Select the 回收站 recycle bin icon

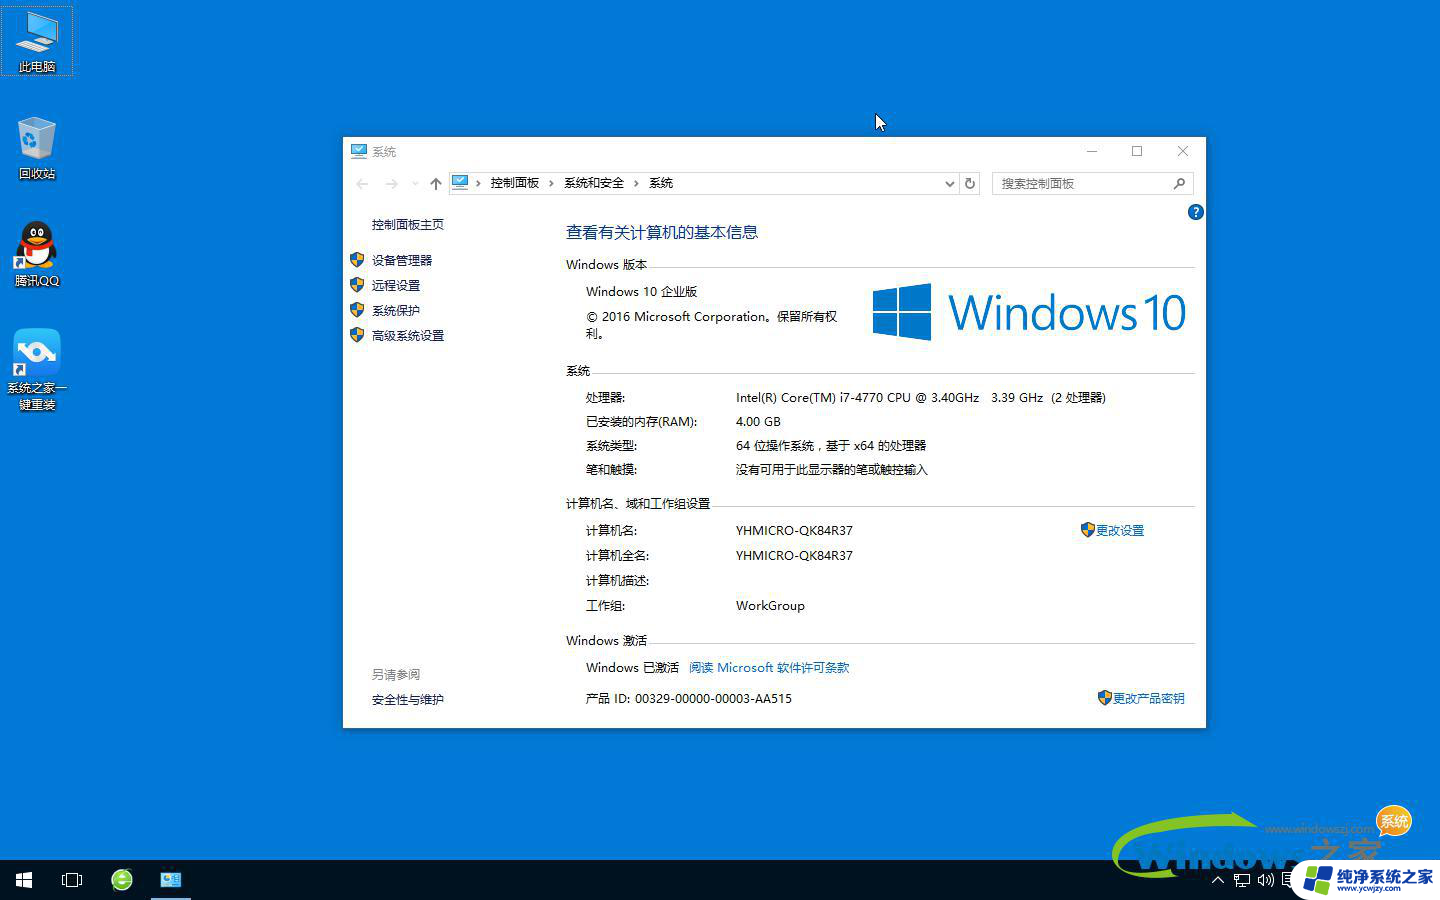(37, 148)
